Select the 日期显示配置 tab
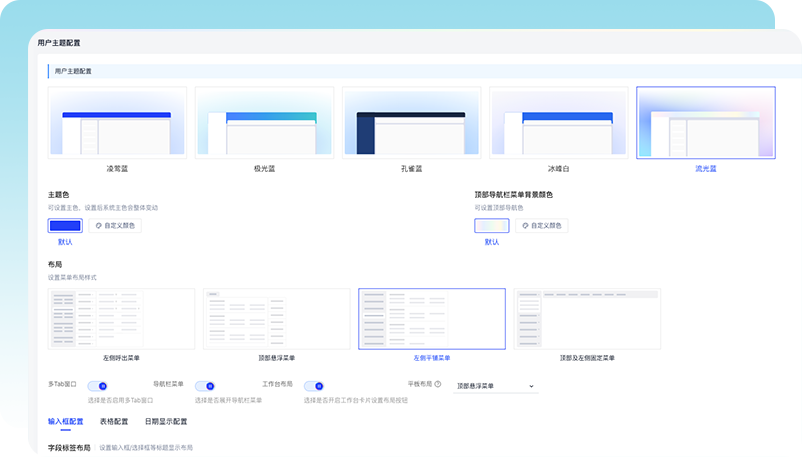This screenshot has width=802, height=457. point(166,421)
